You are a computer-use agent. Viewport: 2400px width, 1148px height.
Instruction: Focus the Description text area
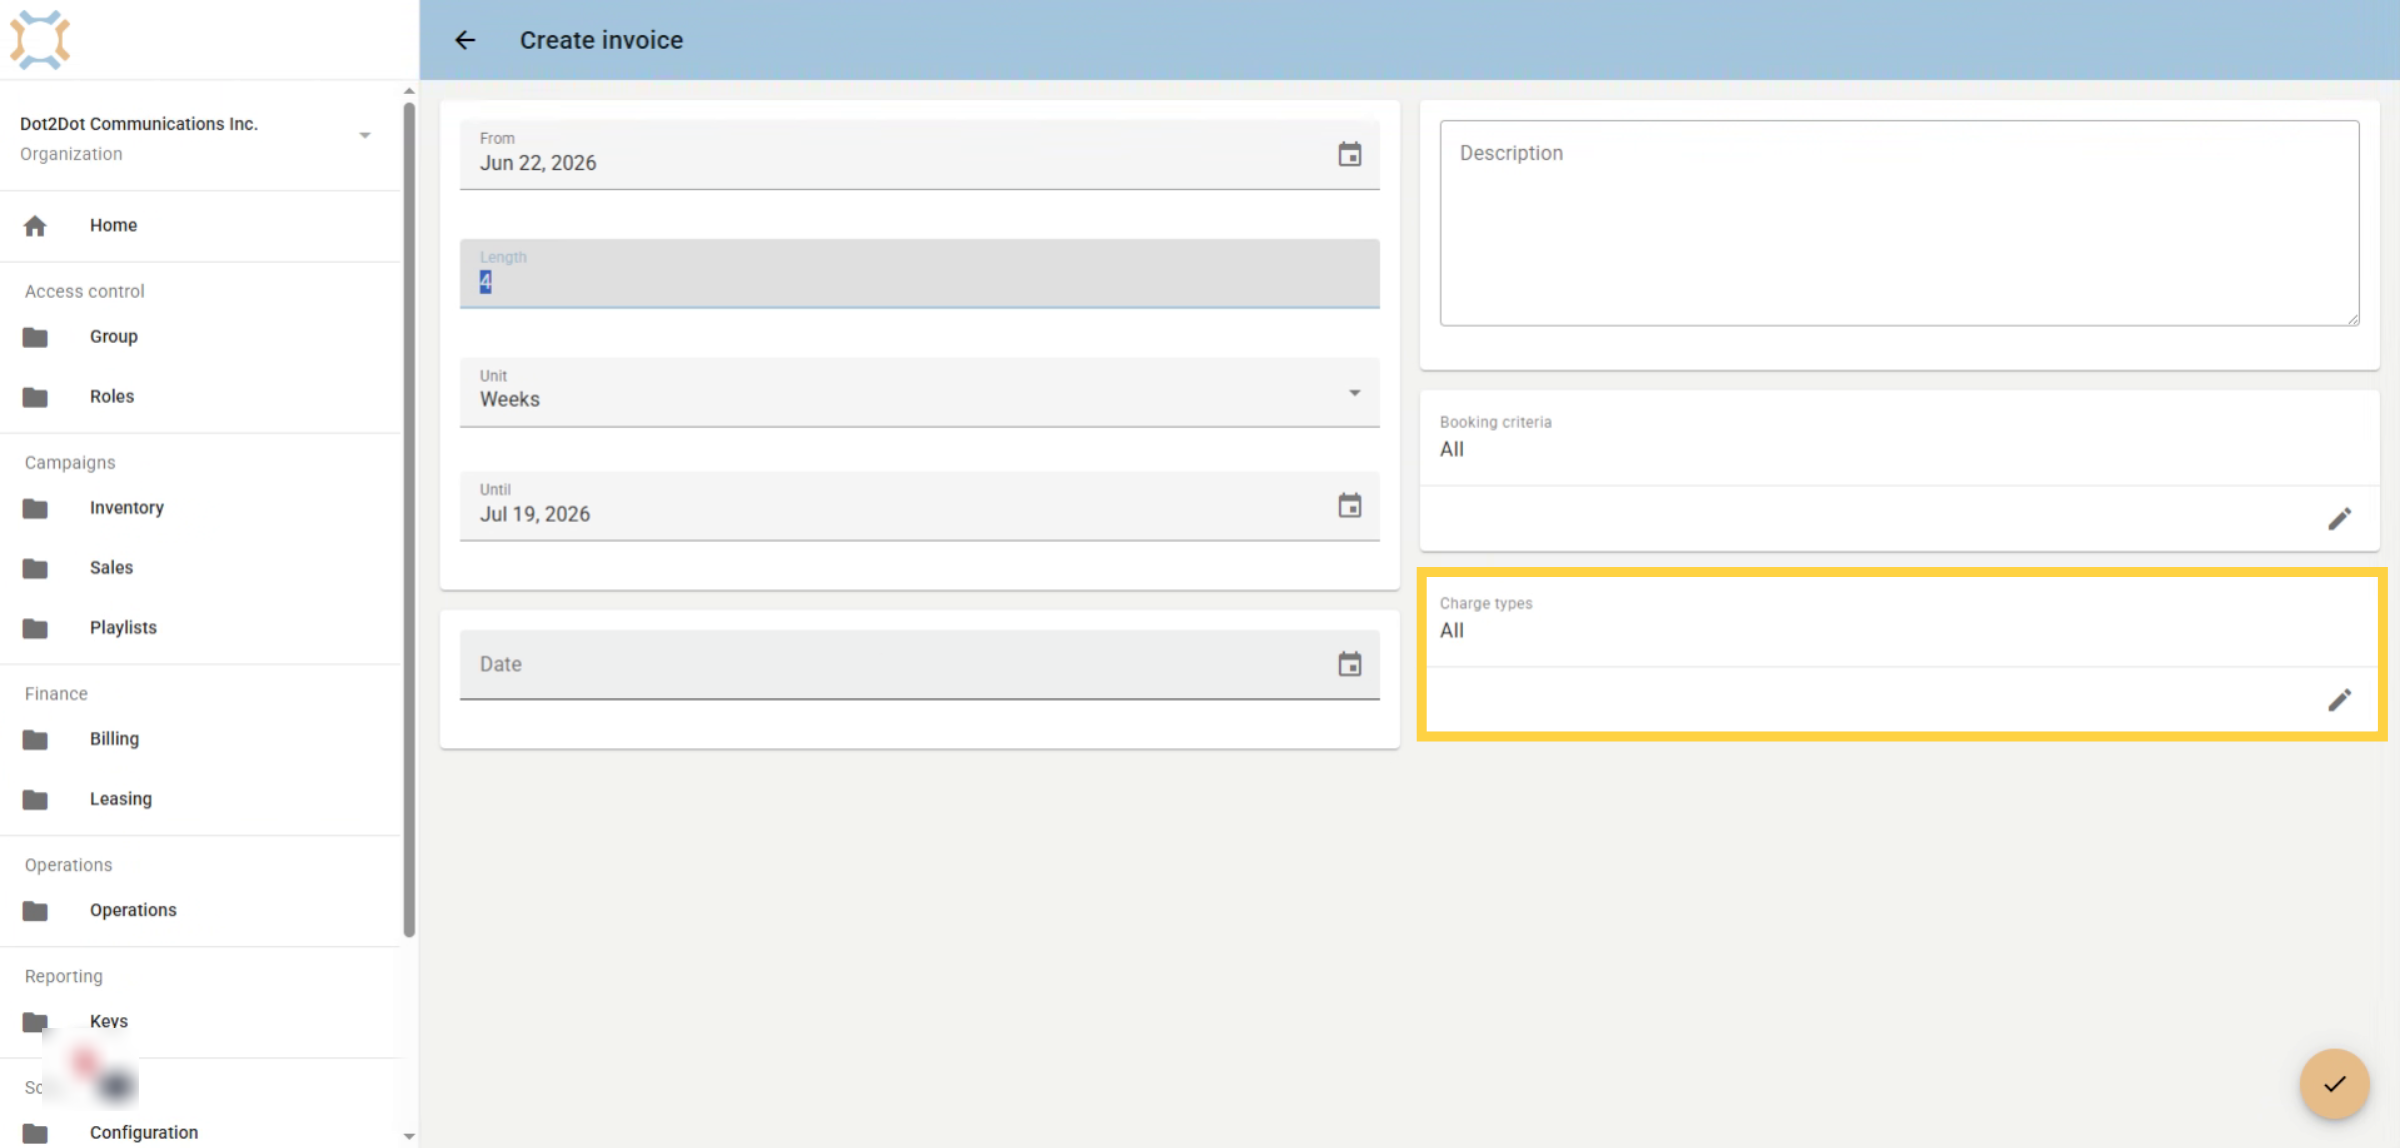(x=1899, y=223)
